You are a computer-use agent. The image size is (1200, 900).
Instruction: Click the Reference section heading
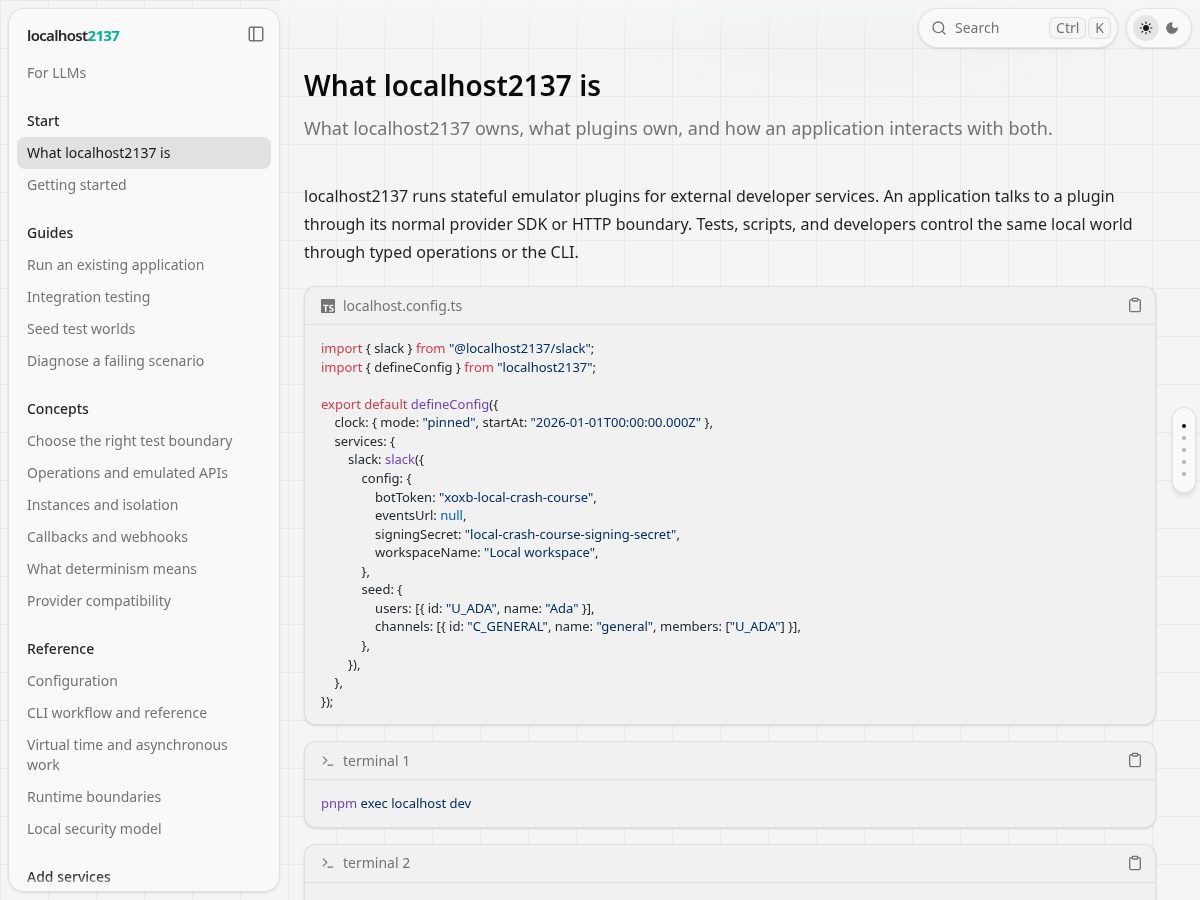click(x=60, y=649)
